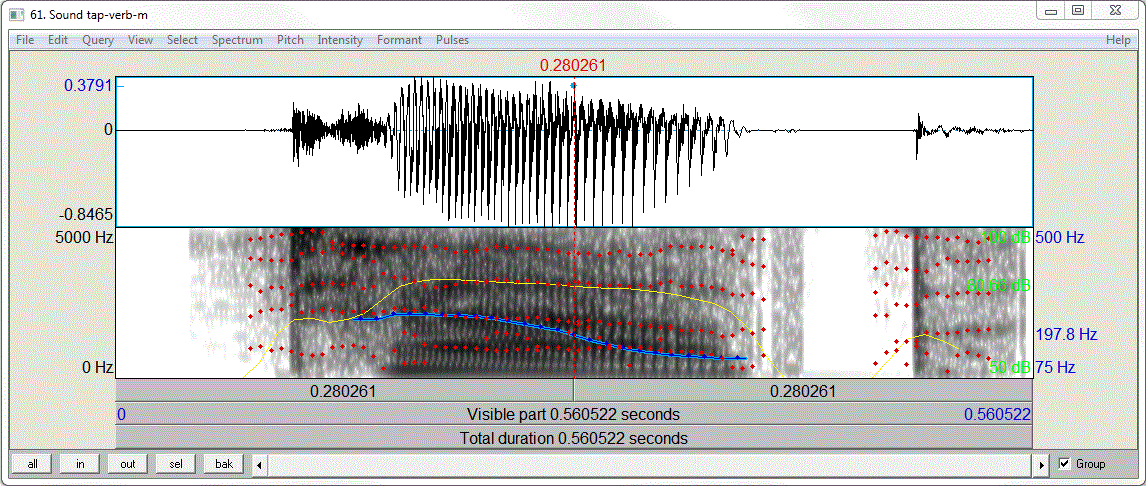
Task: Open the File menu
Action: tap(25, 40)
